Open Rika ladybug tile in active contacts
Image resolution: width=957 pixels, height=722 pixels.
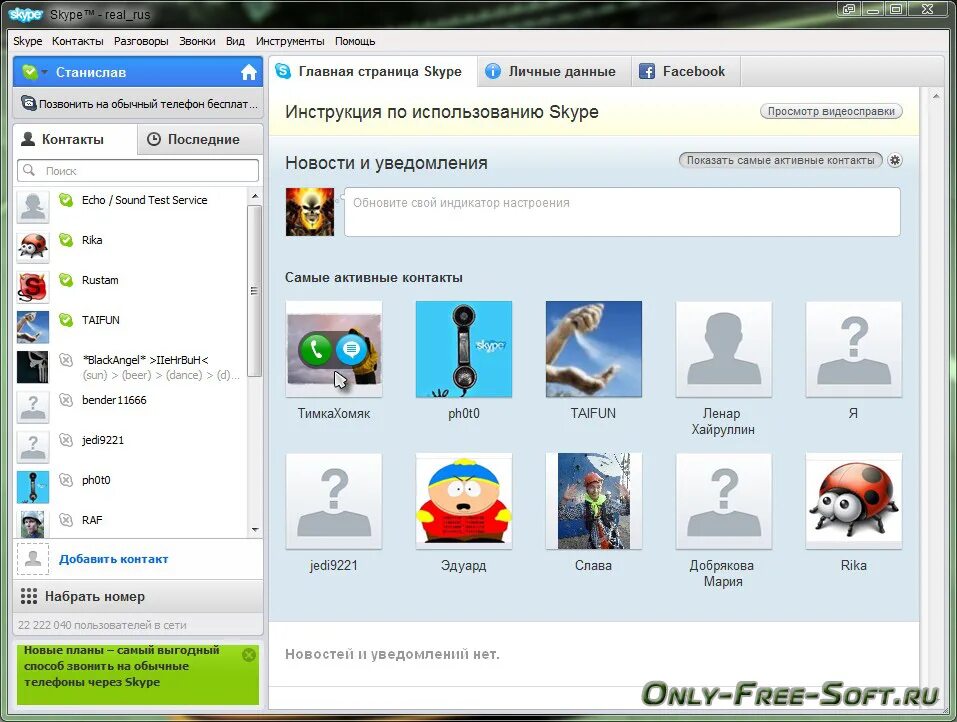[854, 501]
